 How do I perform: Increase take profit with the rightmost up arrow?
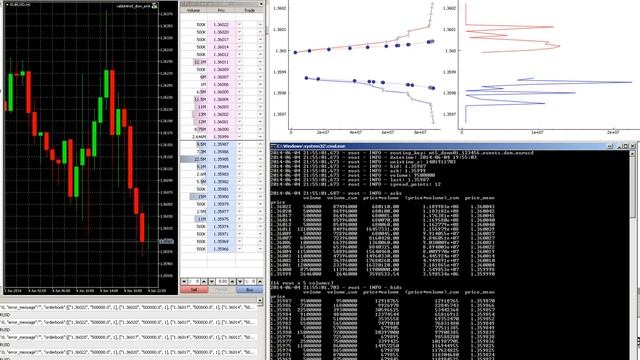(260, 282)
